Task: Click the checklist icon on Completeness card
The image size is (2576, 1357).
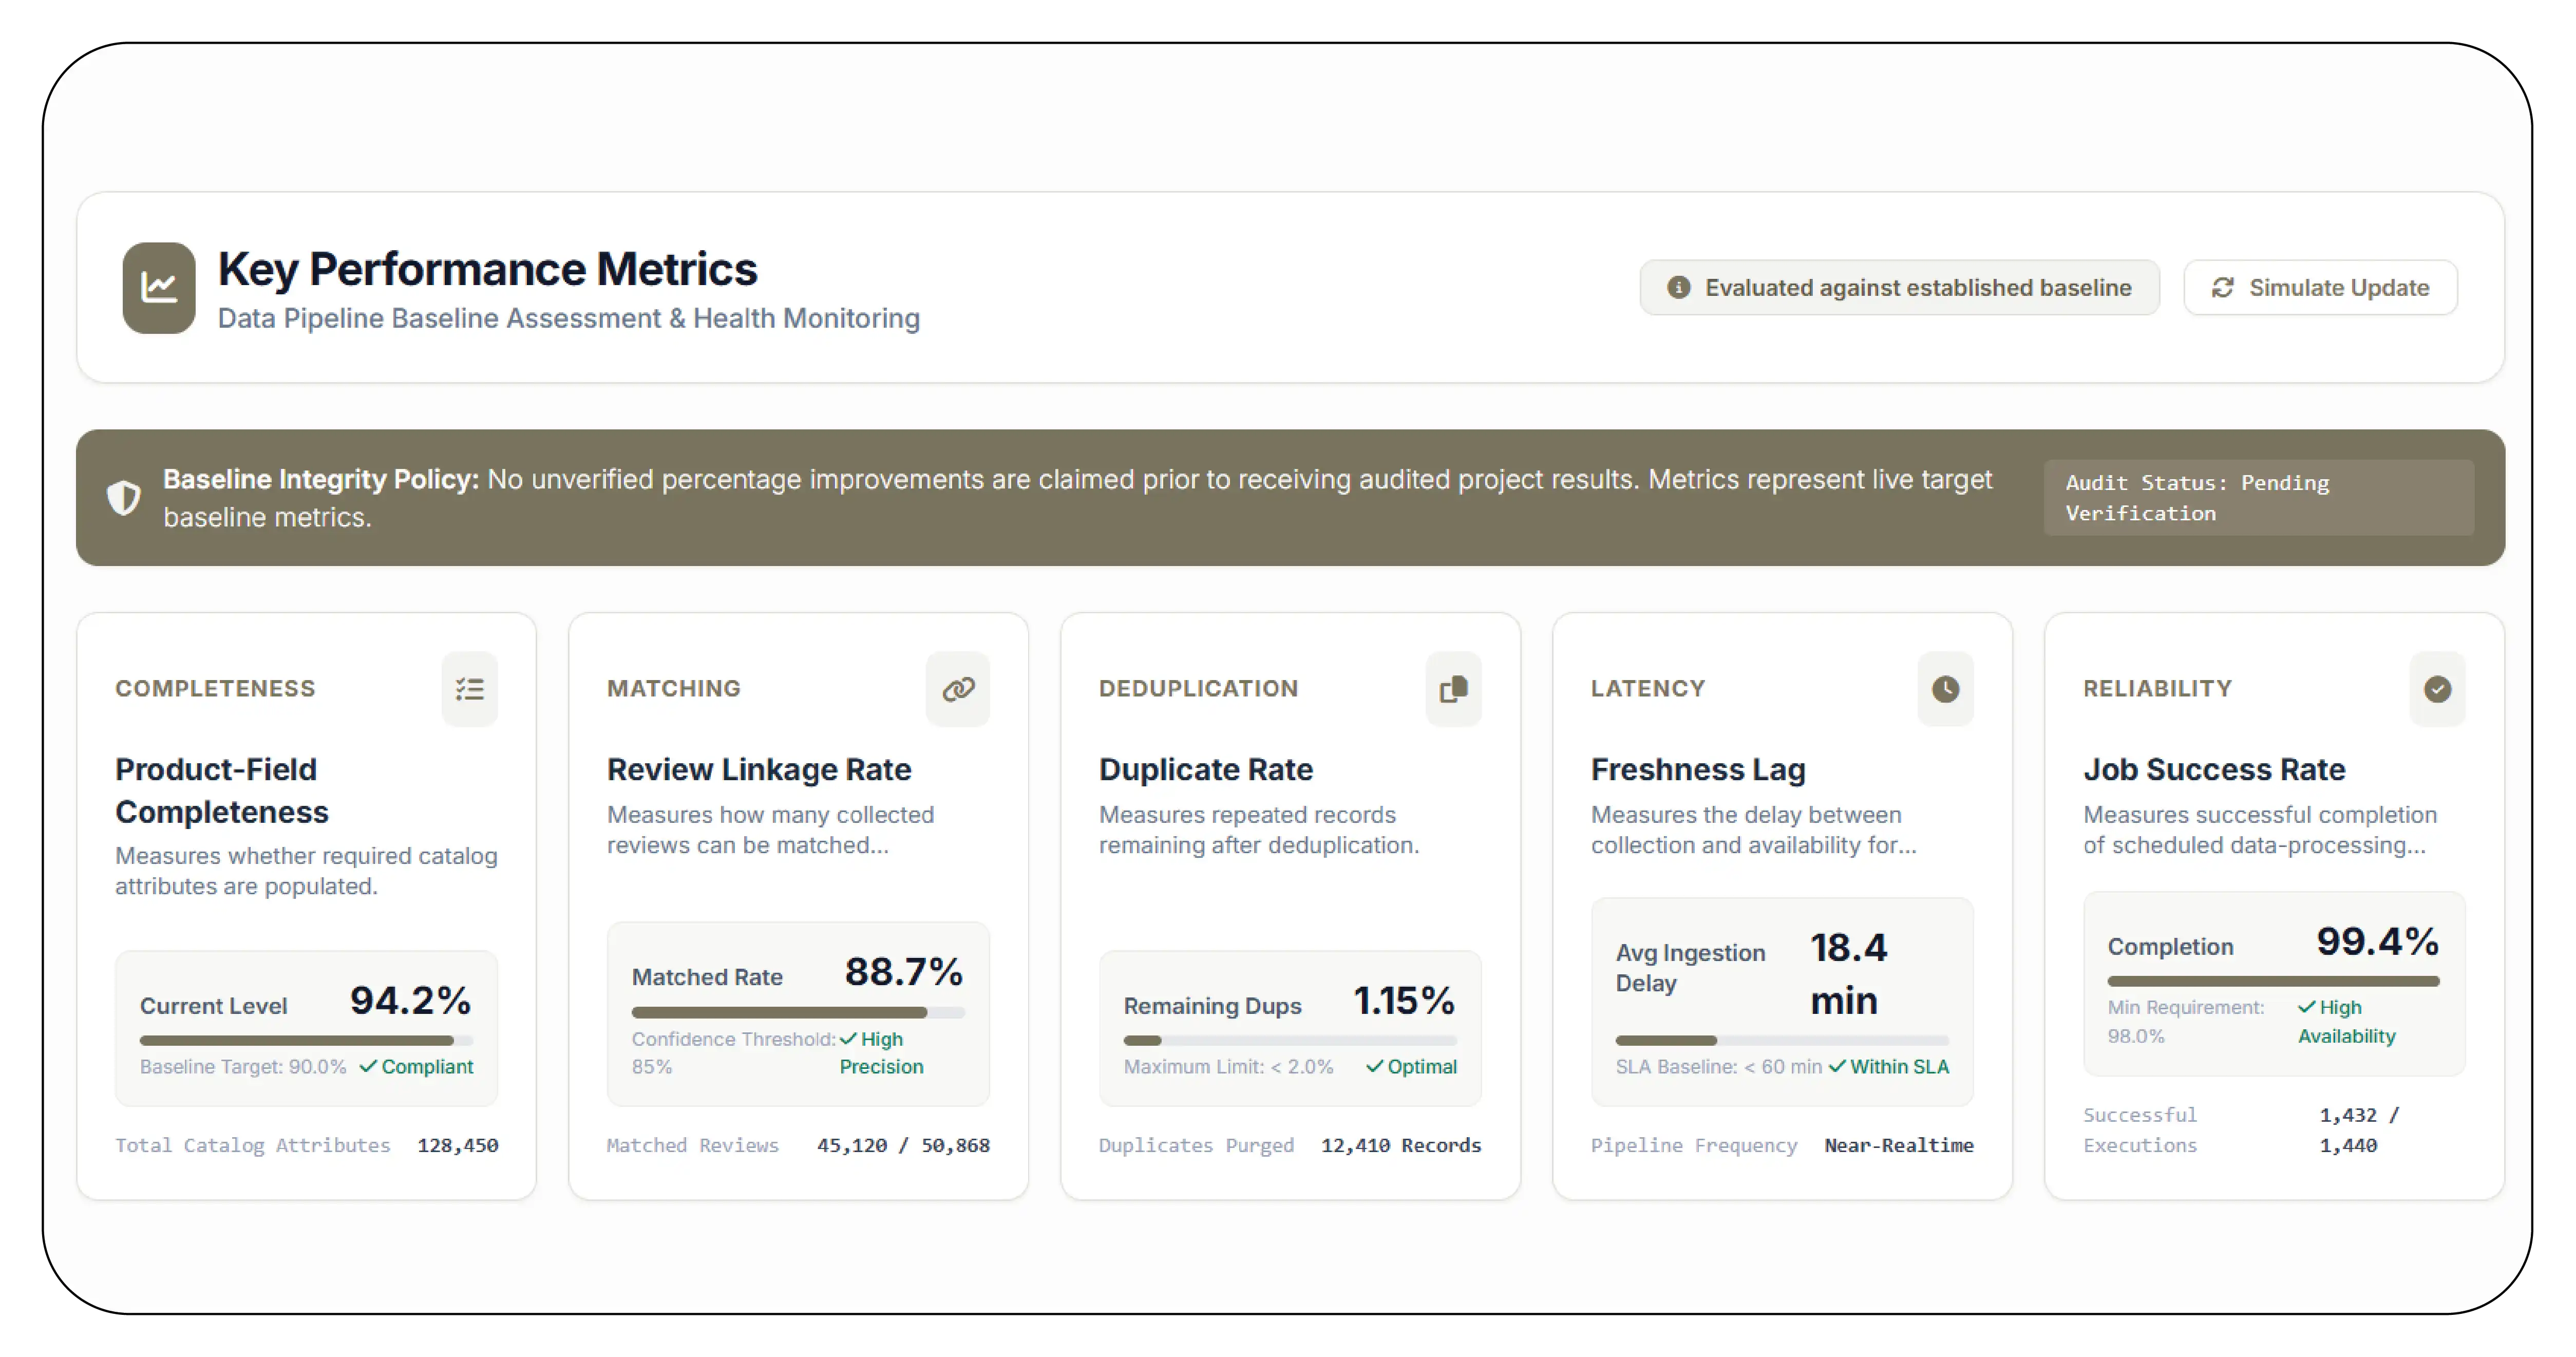Action: click(x=470, y=689)
